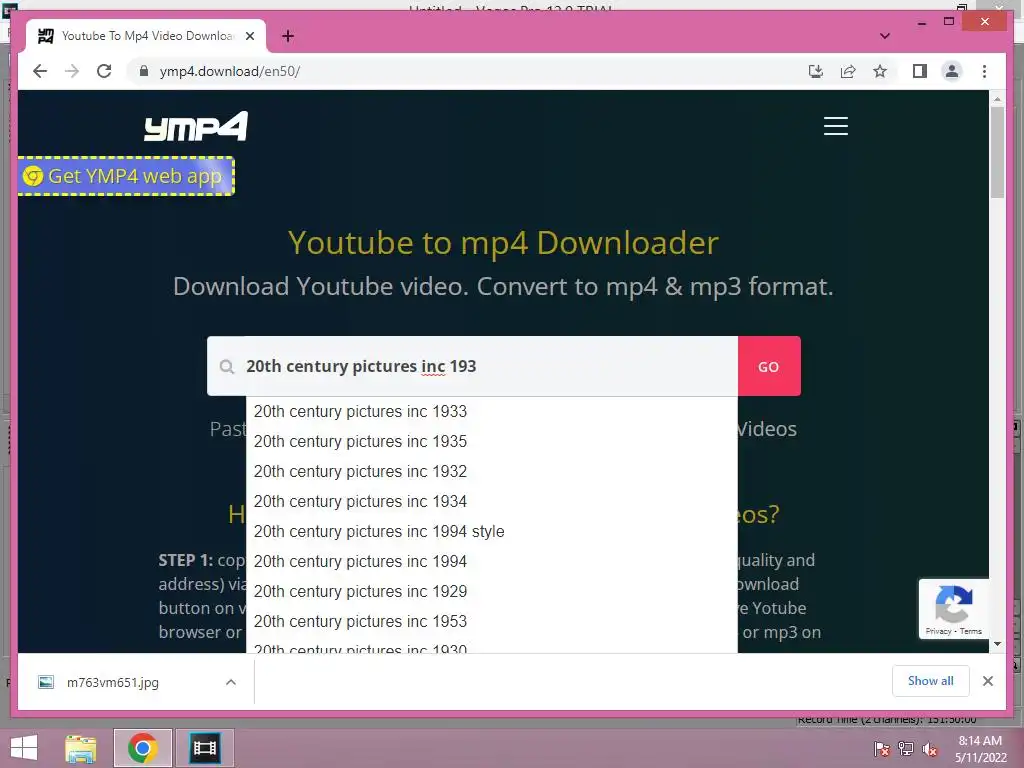Viewport: 1024px width, 768px height.
Task: Click the reCAPTCHA Privacy link
Action: pos(938,632)
